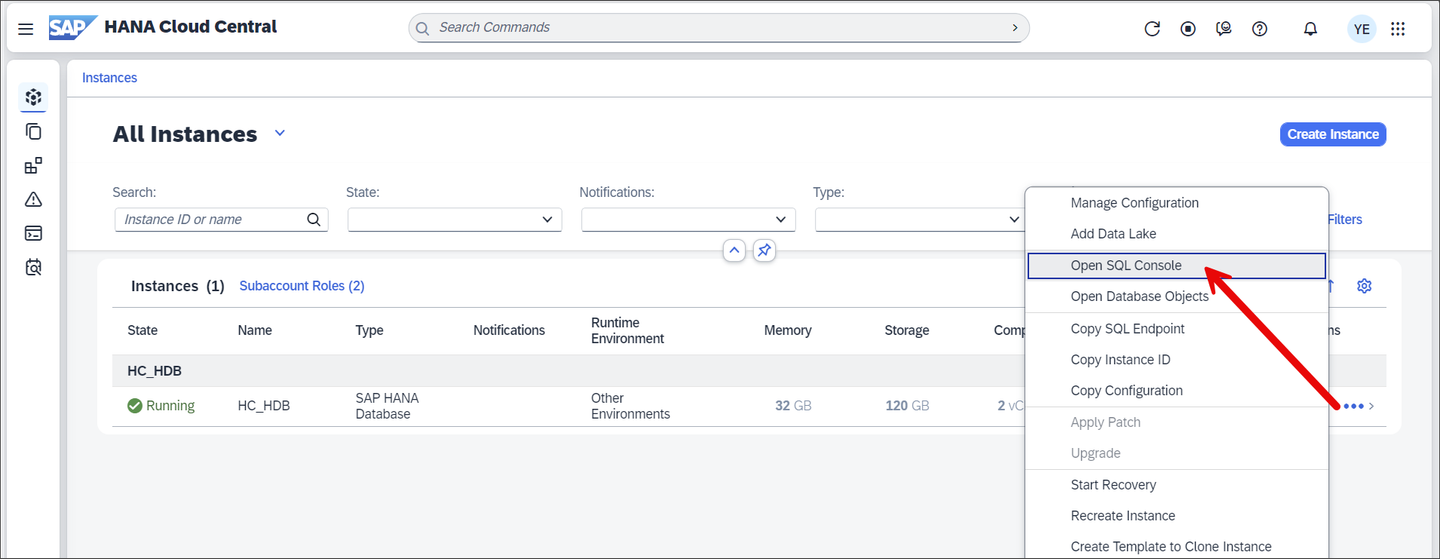
Task: Click the SAP logo
Action: tap(73, 28)
